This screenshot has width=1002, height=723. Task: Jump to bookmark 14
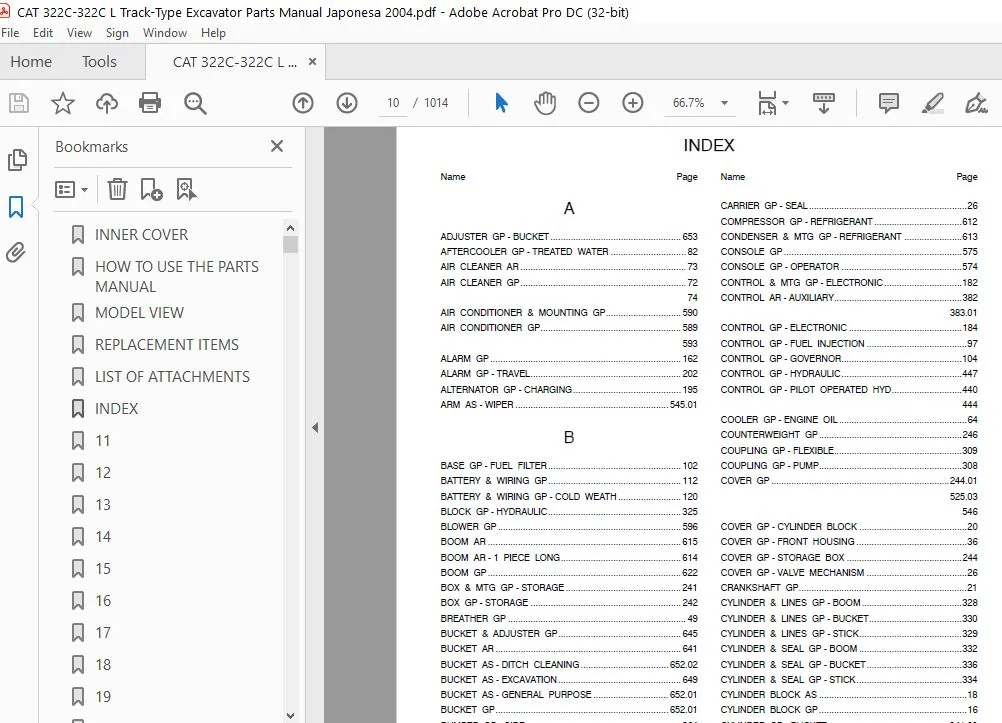point(103,536)
